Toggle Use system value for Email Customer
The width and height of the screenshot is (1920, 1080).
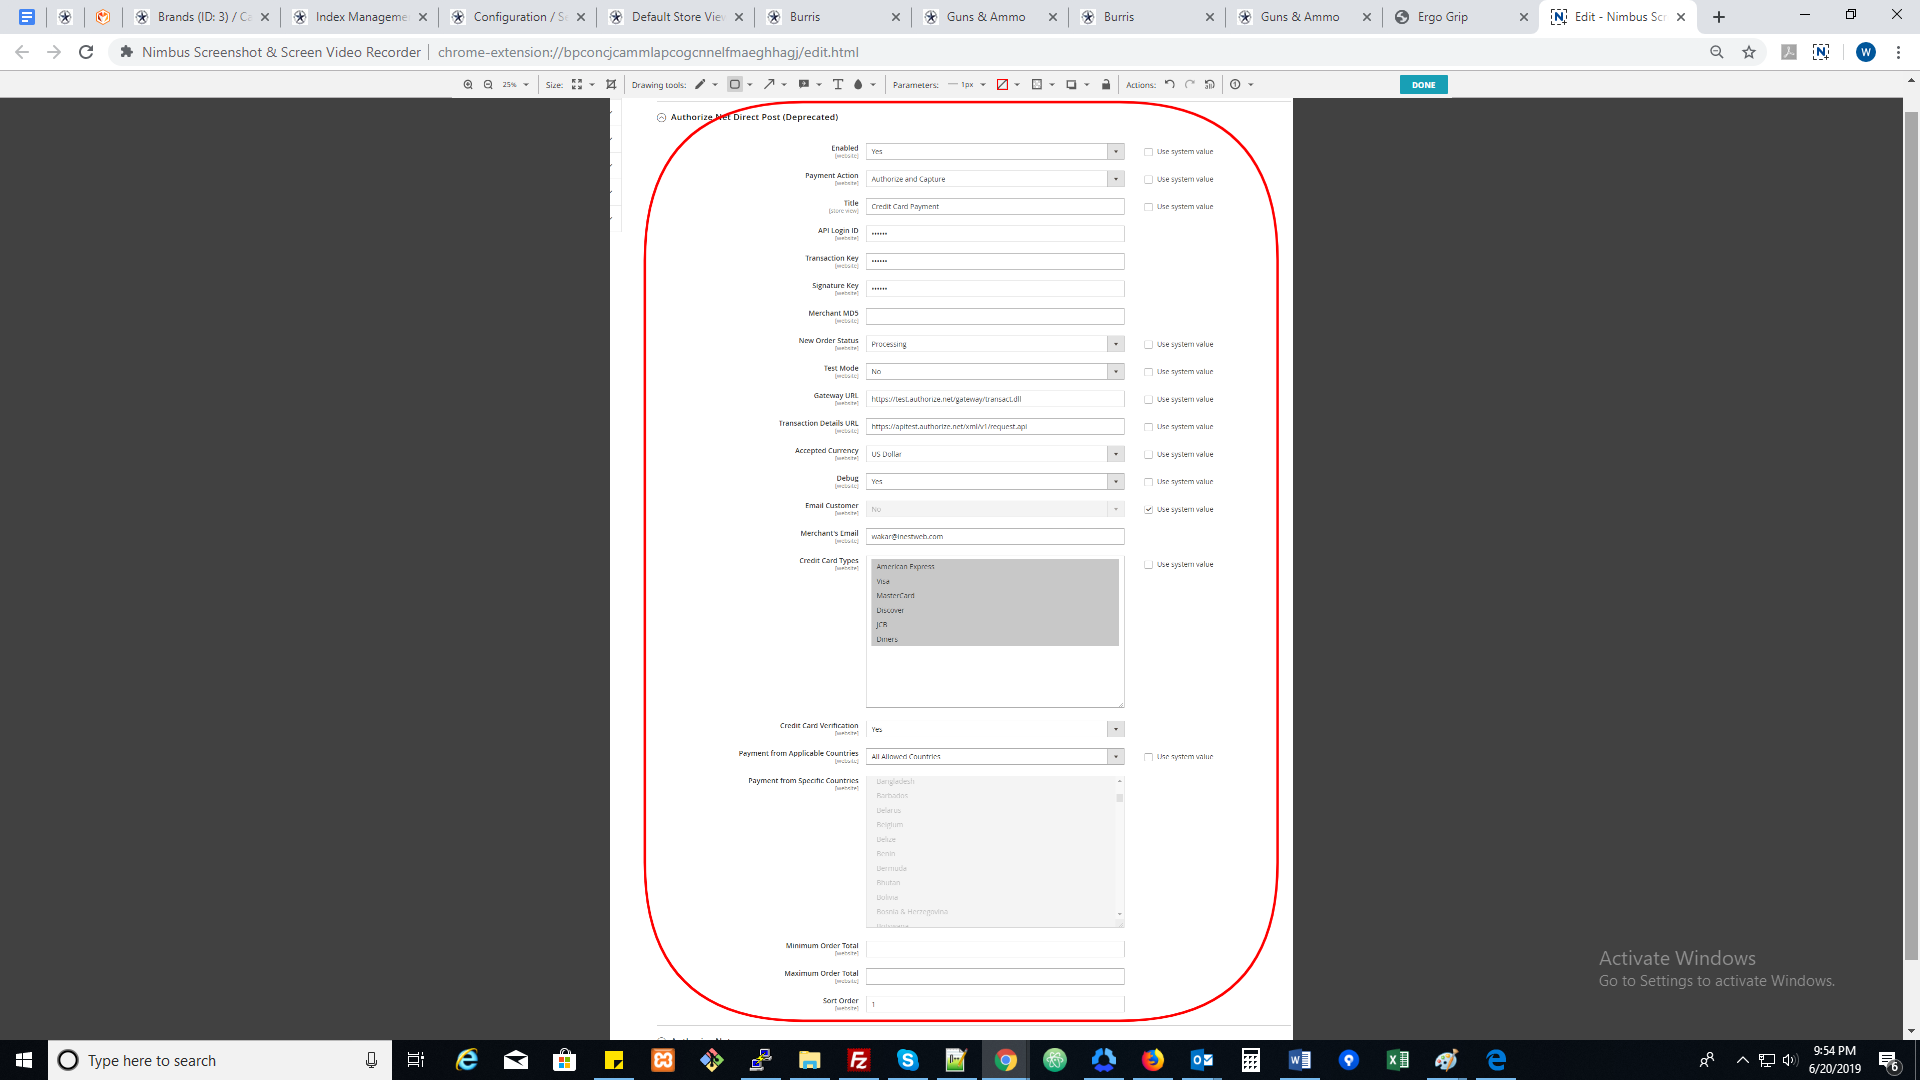click(1147, 509)
